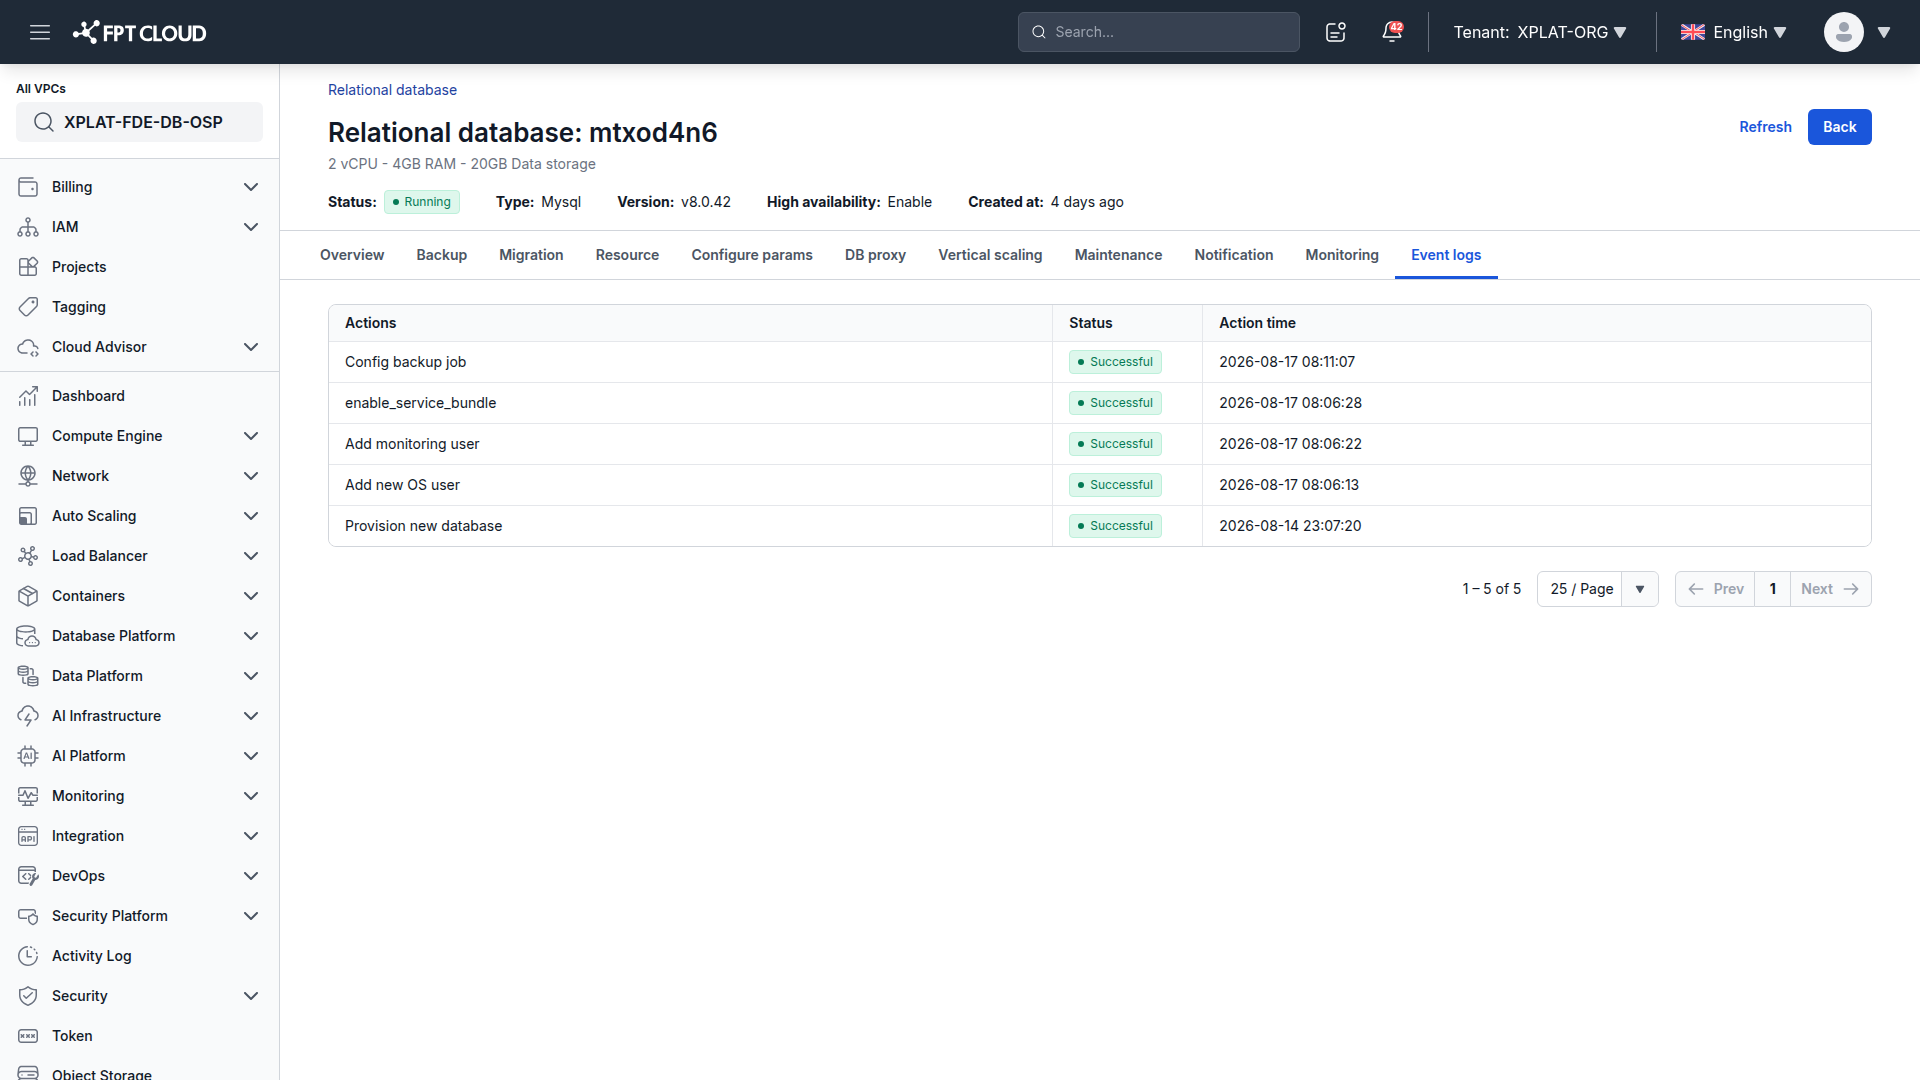Click the FPT Cloud logo
Viewport: 1920px width, 1080px height.
tap(139, 32)
